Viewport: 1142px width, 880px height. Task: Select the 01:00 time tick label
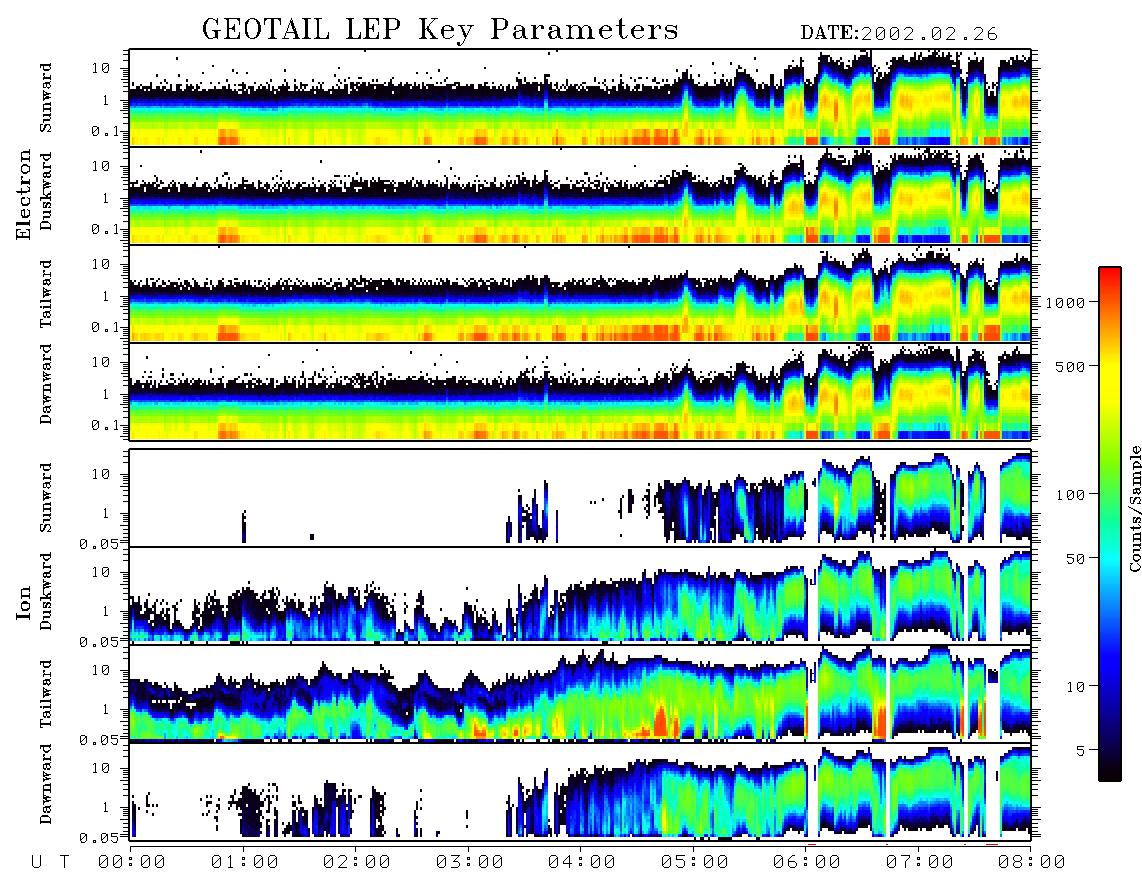coord(245,862)
